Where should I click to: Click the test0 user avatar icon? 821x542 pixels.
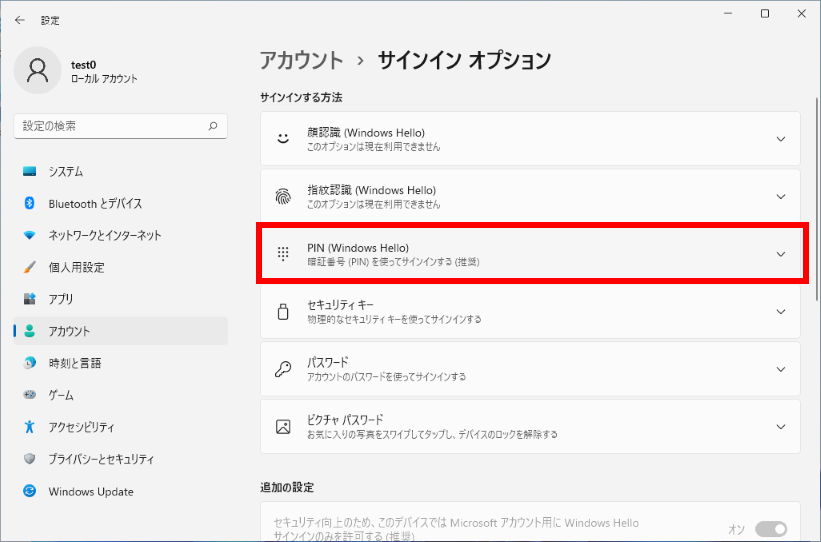click(38, 70)
